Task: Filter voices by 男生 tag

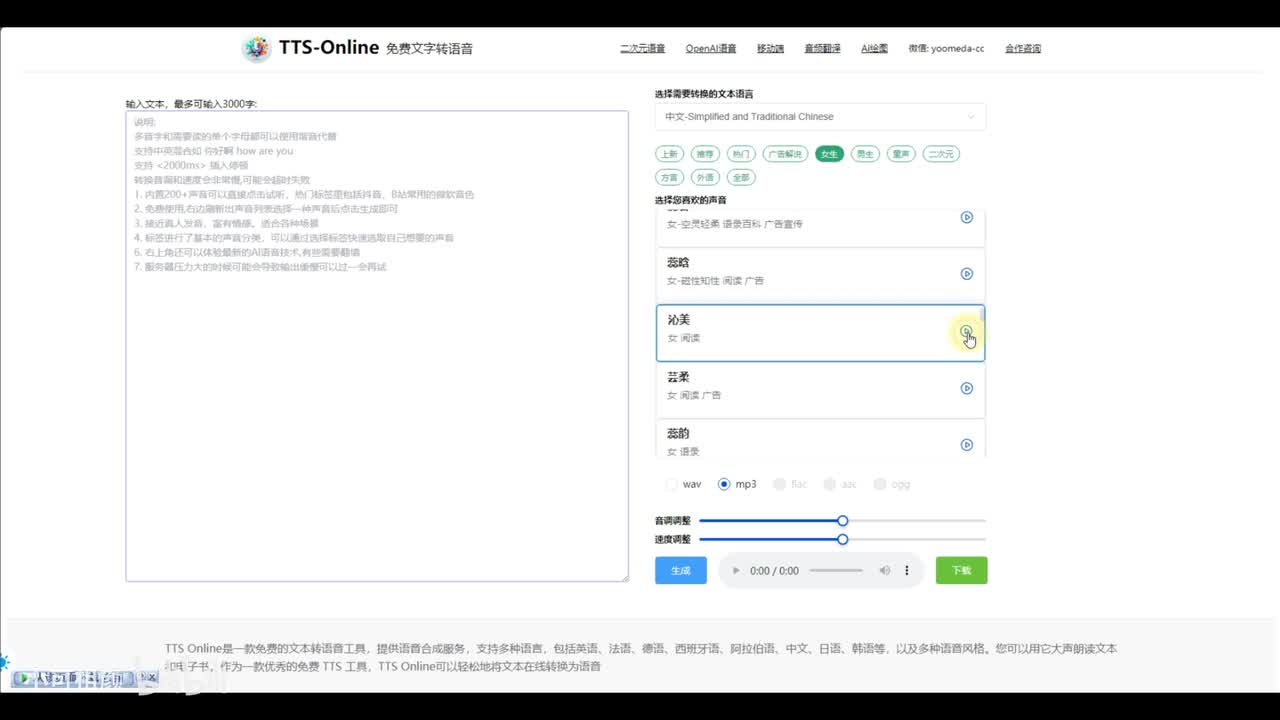Action: (x=864, y=154)
